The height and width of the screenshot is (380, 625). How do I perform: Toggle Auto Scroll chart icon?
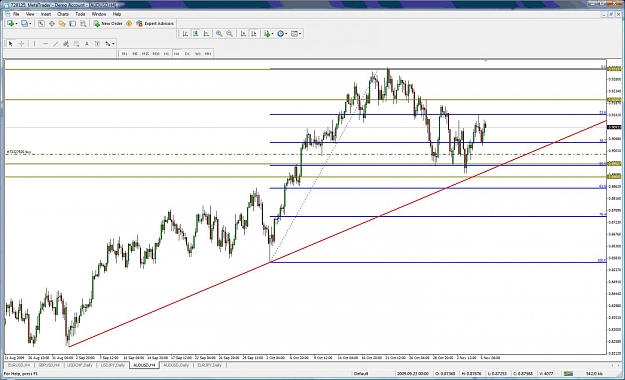[243, 34]
